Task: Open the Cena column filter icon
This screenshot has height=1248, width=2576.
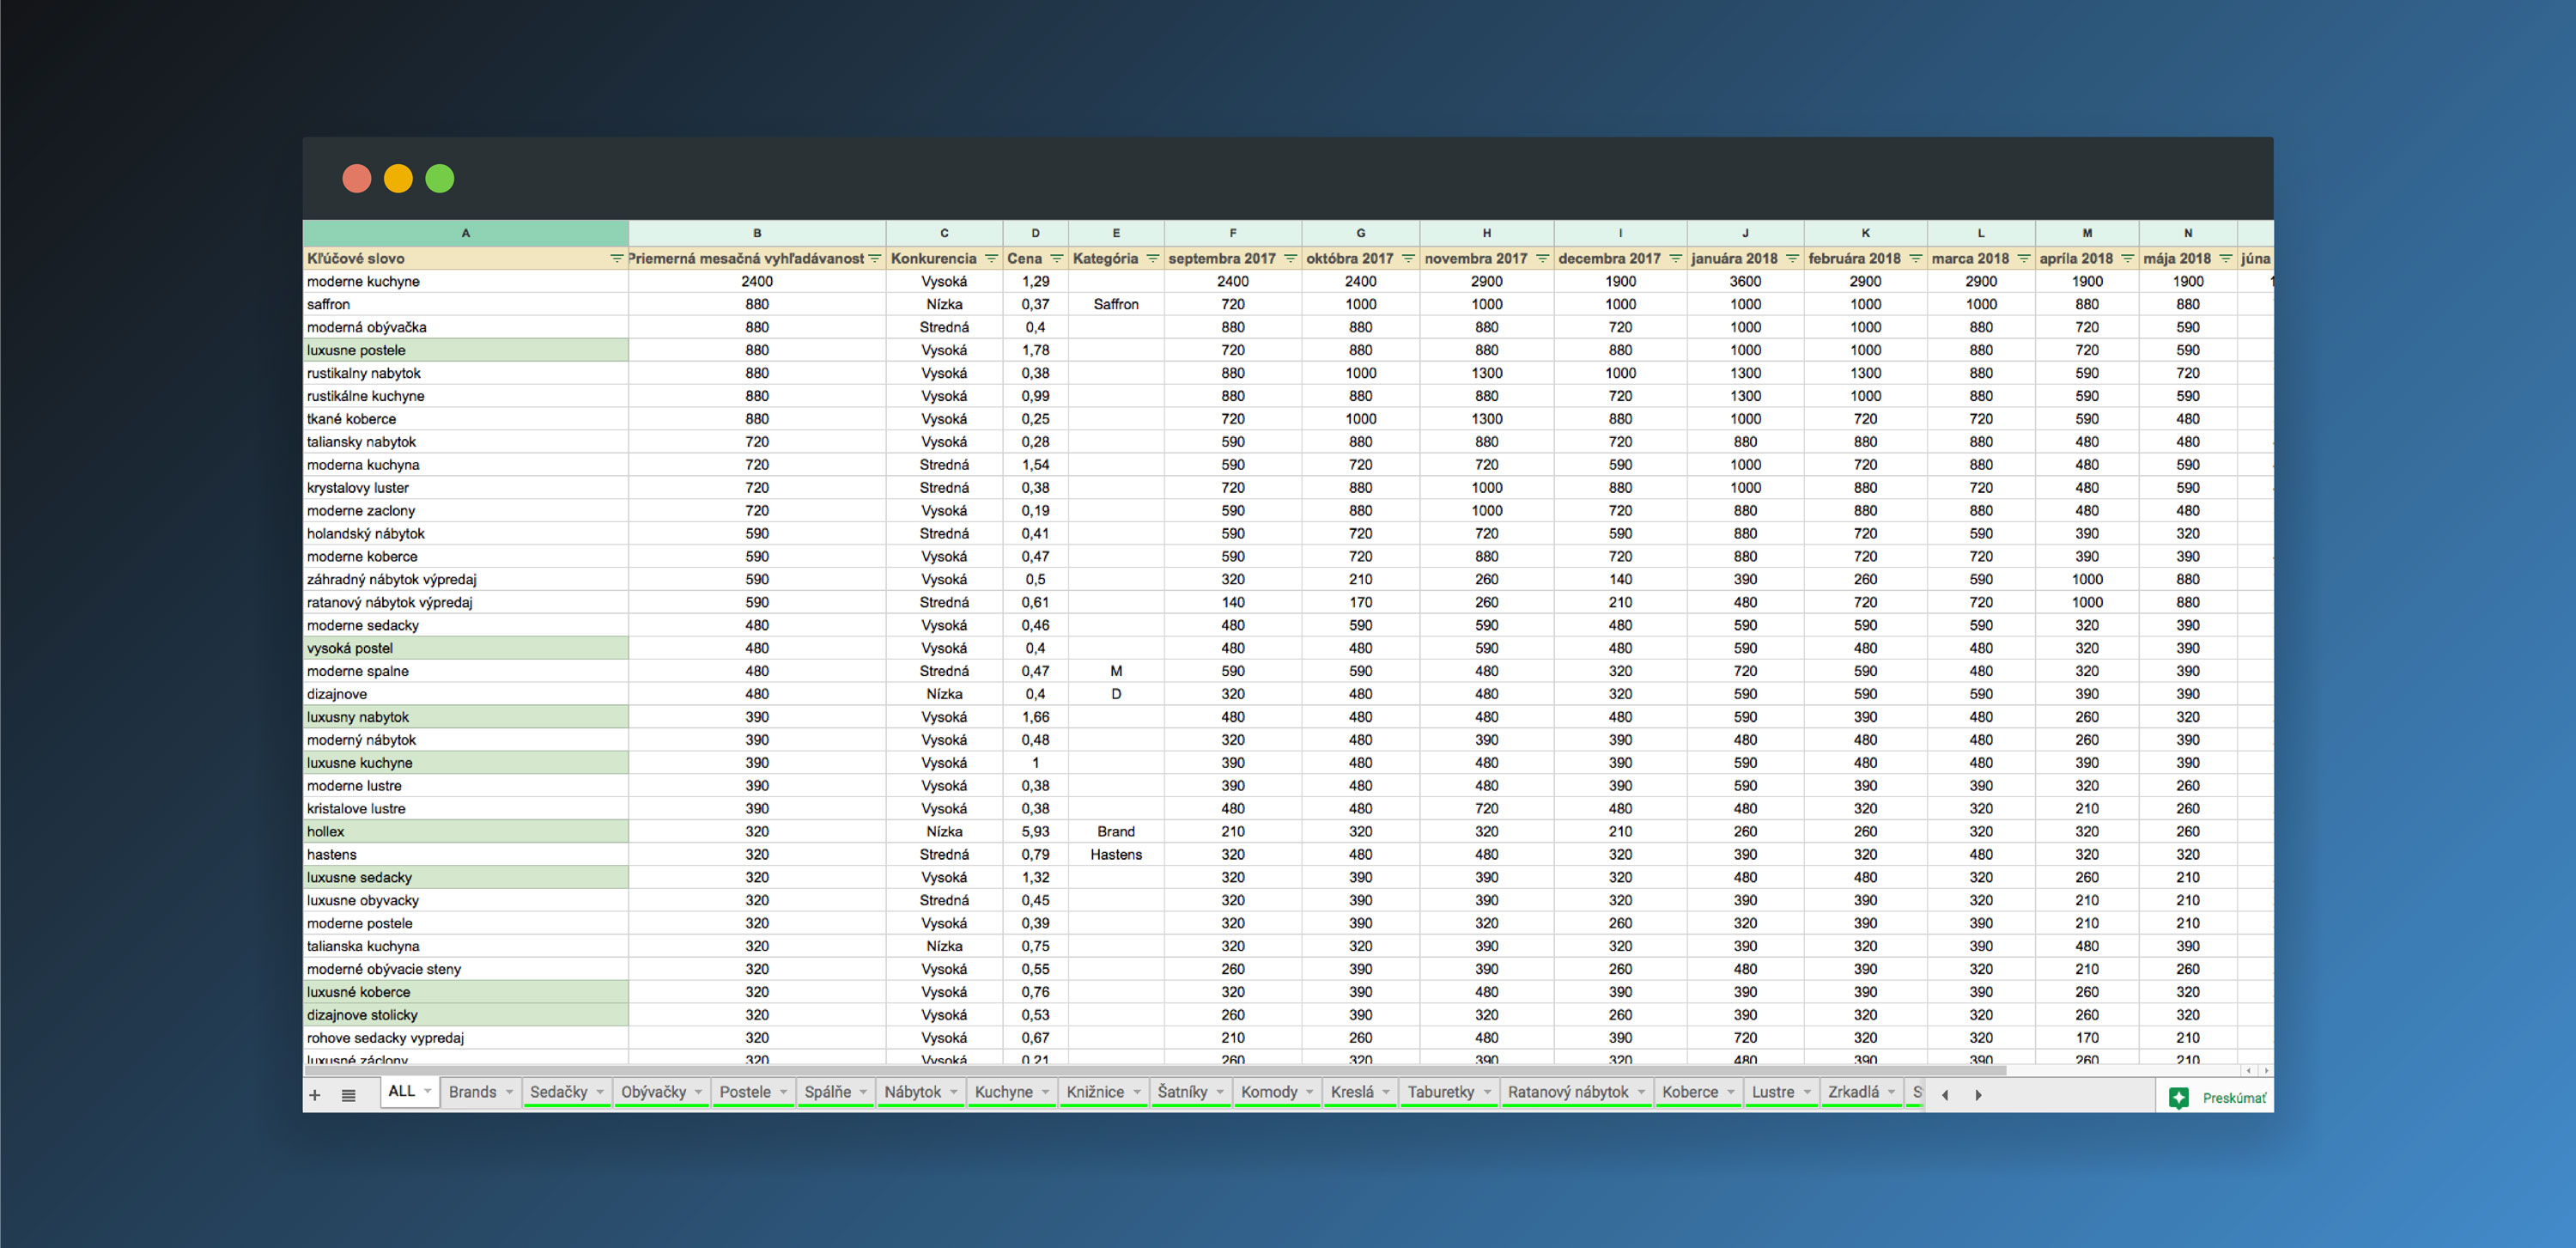Action: point(1057,258)
